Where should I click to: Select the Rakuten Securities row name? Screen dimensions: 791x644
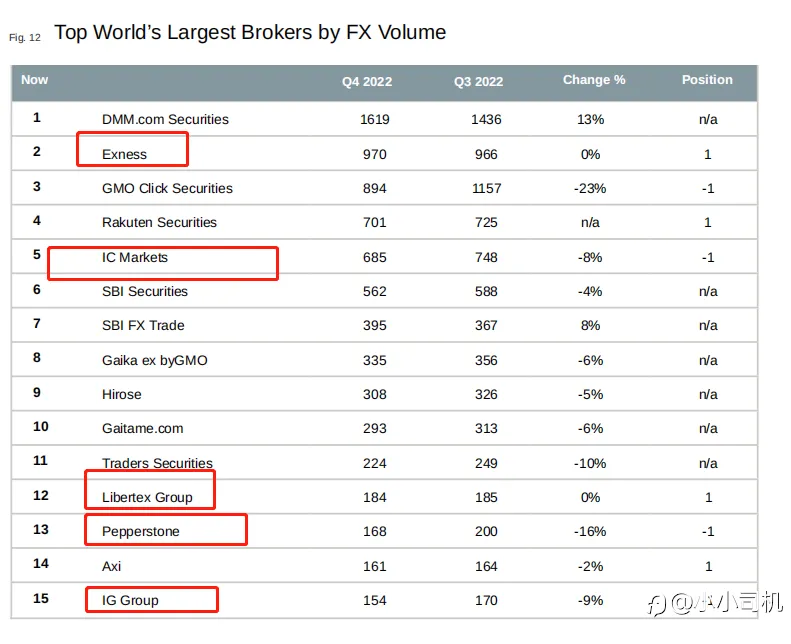coord(159,222)
